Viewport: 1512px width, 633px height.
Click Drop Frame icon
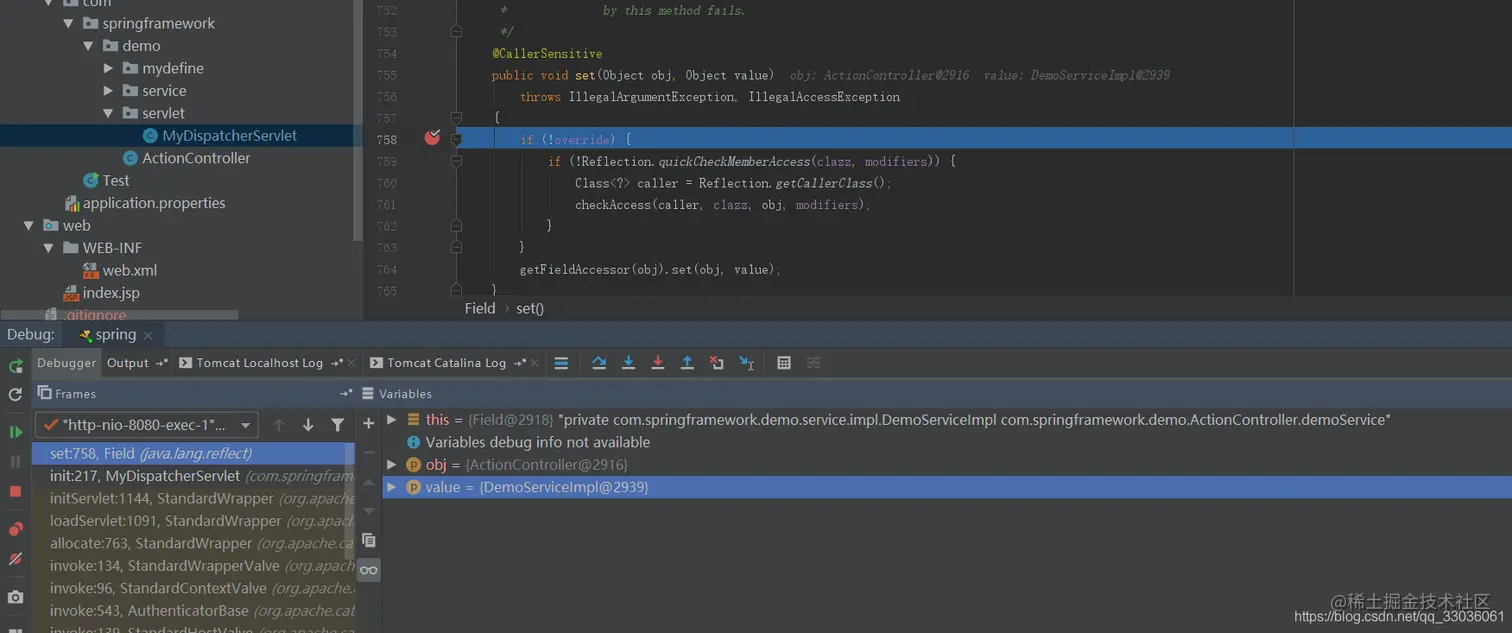(x=716, y=363)
